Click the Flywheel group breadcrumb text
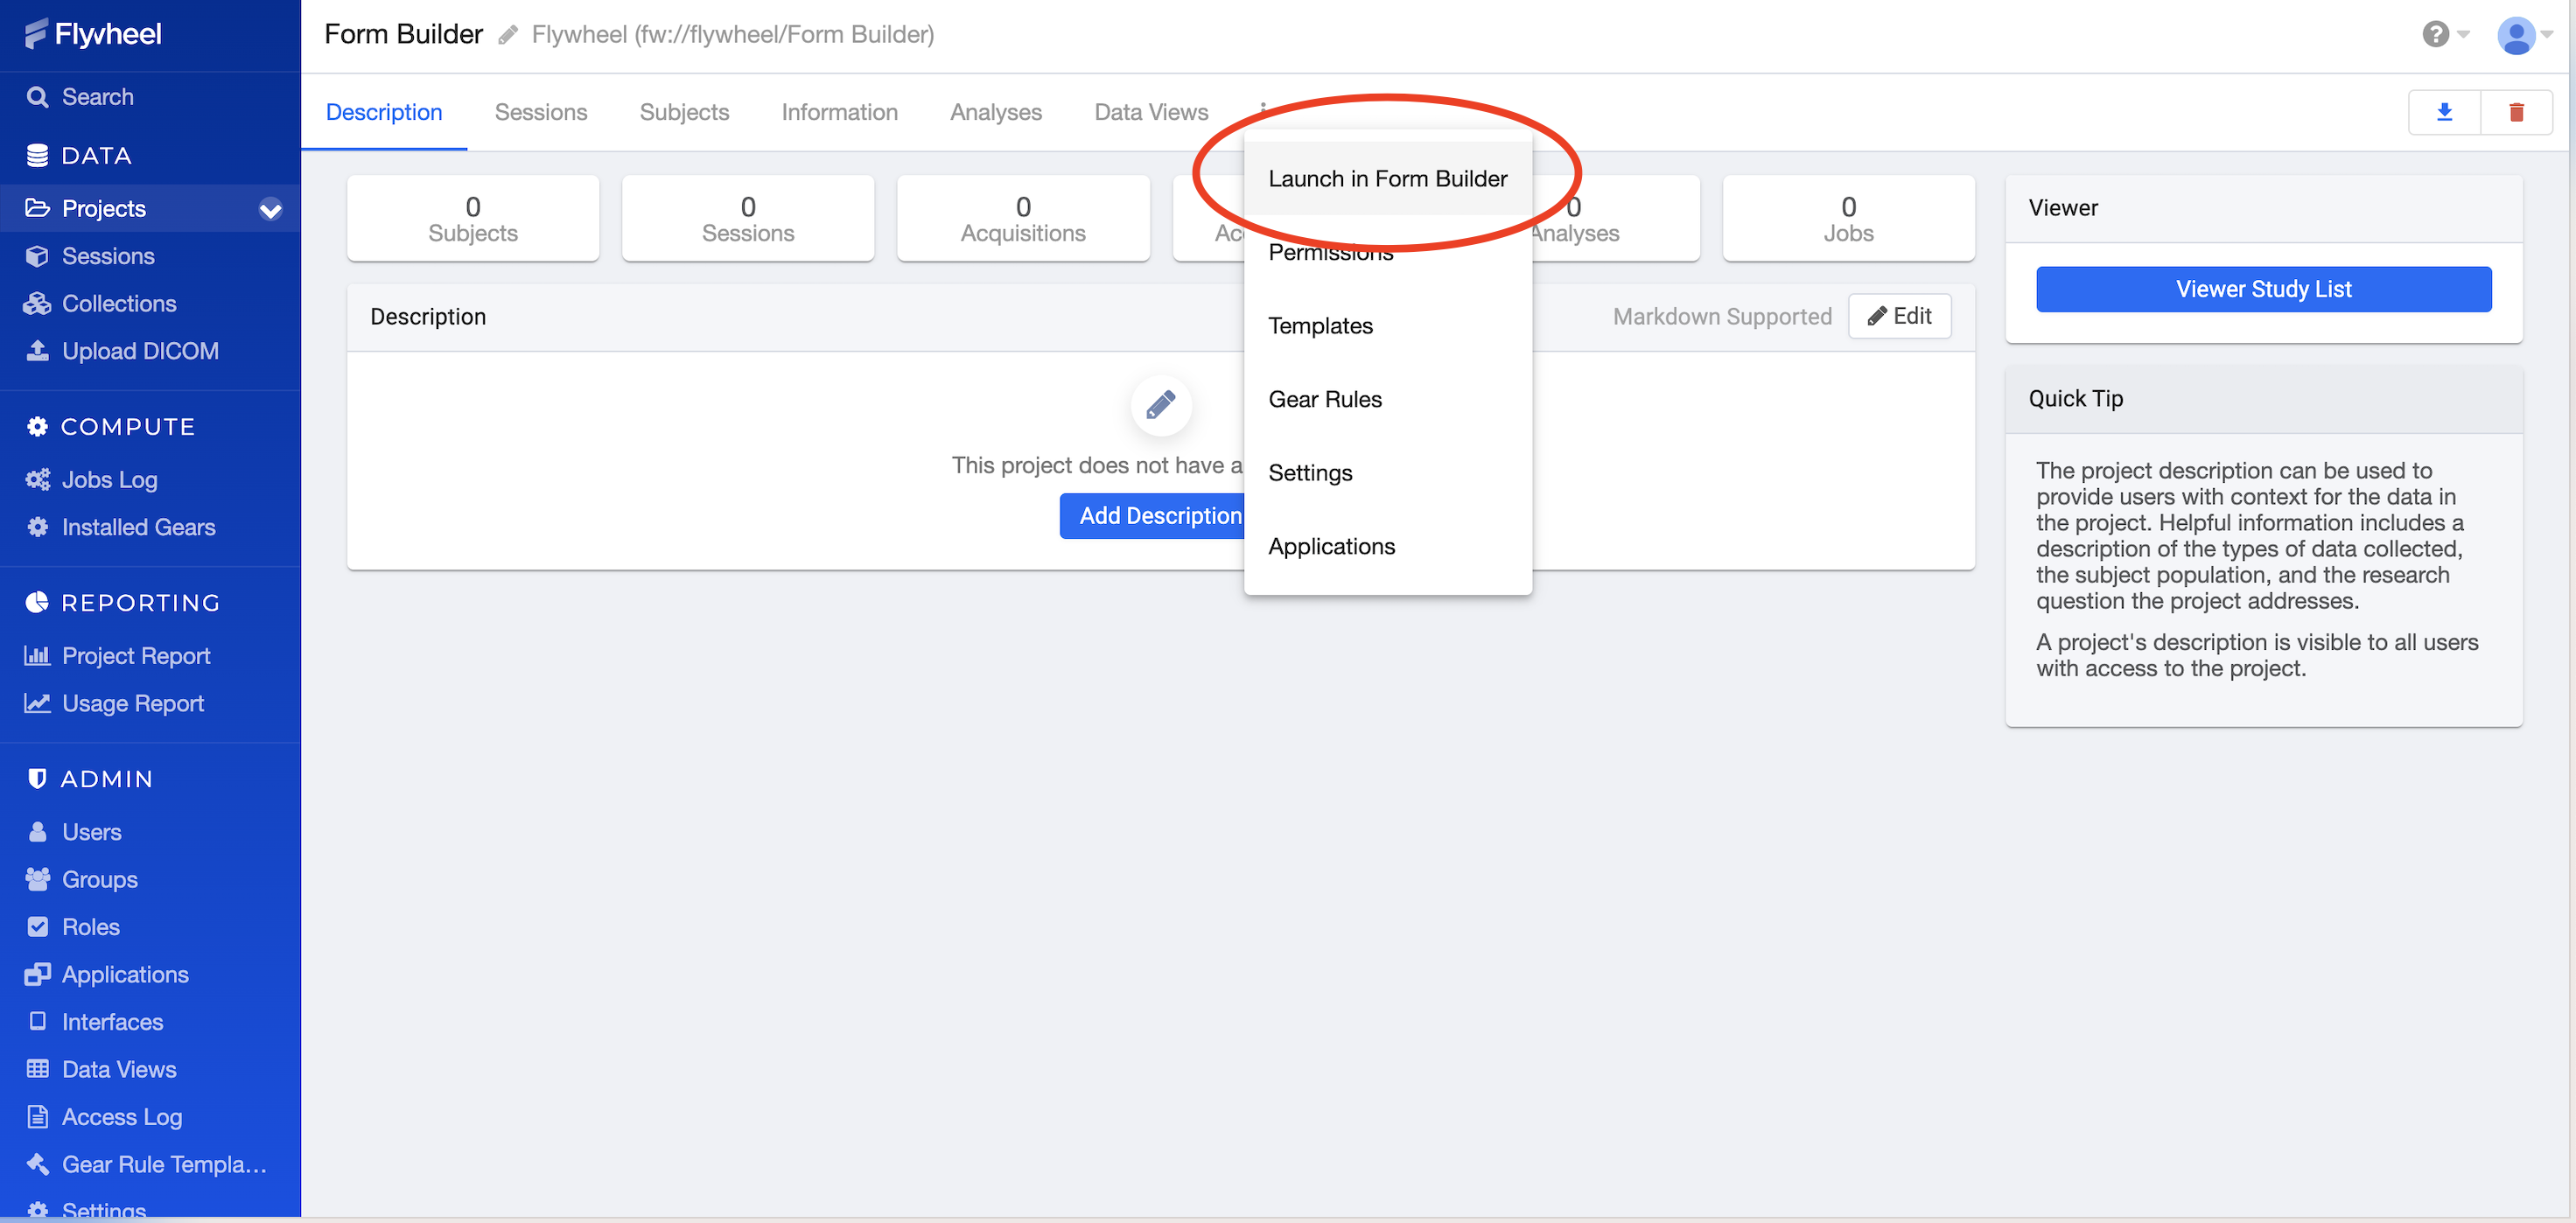 click(733, 34)
